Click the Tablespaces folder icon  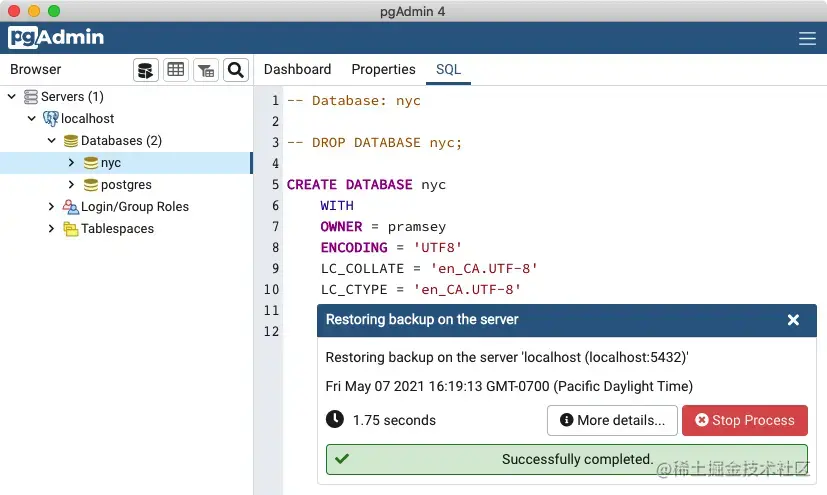pos(71,229)
